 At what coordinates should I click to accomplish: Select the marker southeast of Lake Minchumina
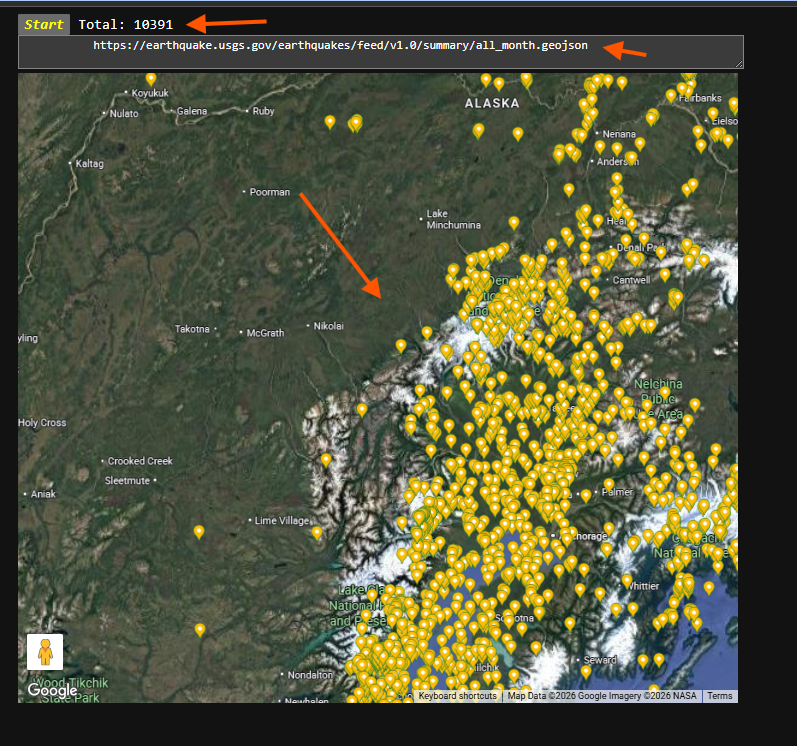tap(514, 223)
